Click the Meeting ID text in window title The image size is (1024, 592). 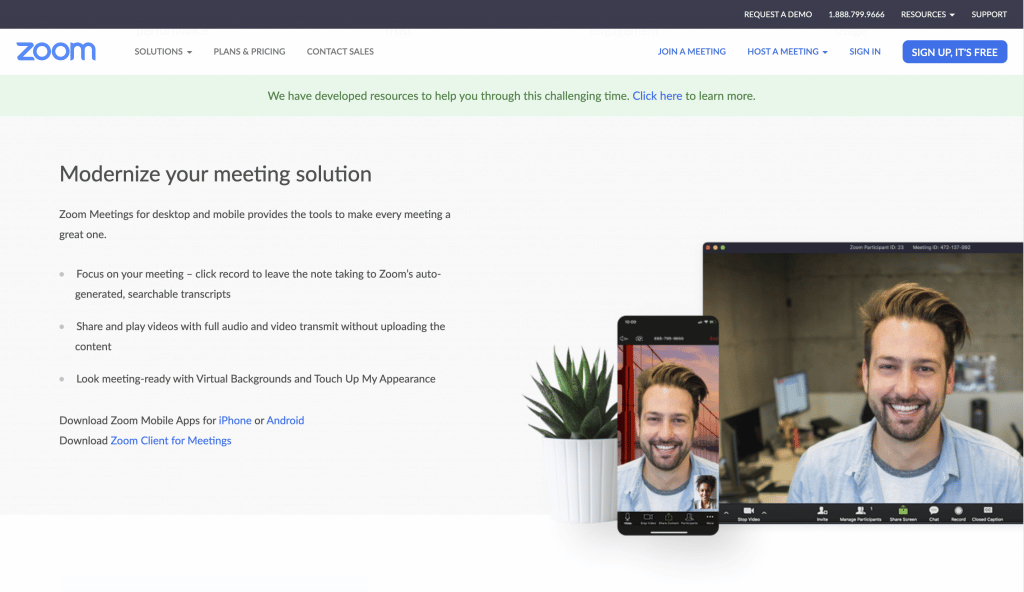(x=941, y=248)
